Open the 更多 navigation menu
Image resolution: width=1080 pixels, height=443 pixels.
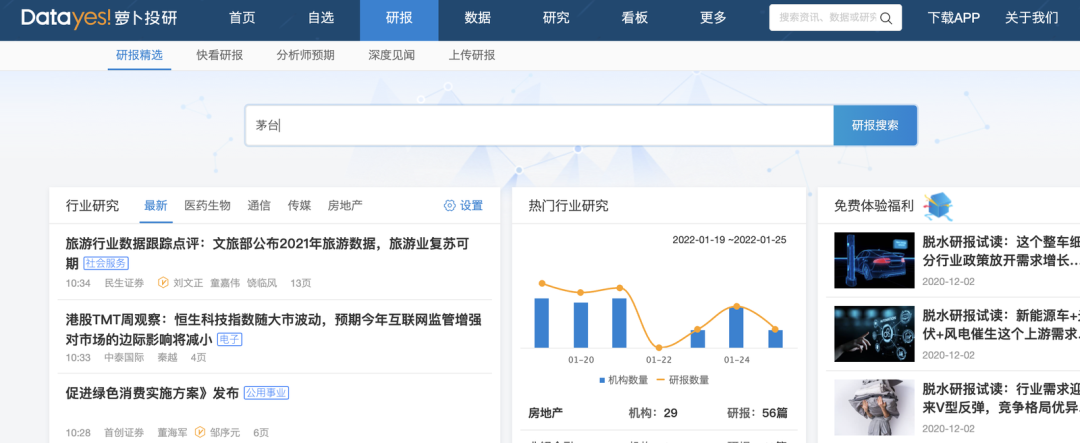(x=713, y=19)
